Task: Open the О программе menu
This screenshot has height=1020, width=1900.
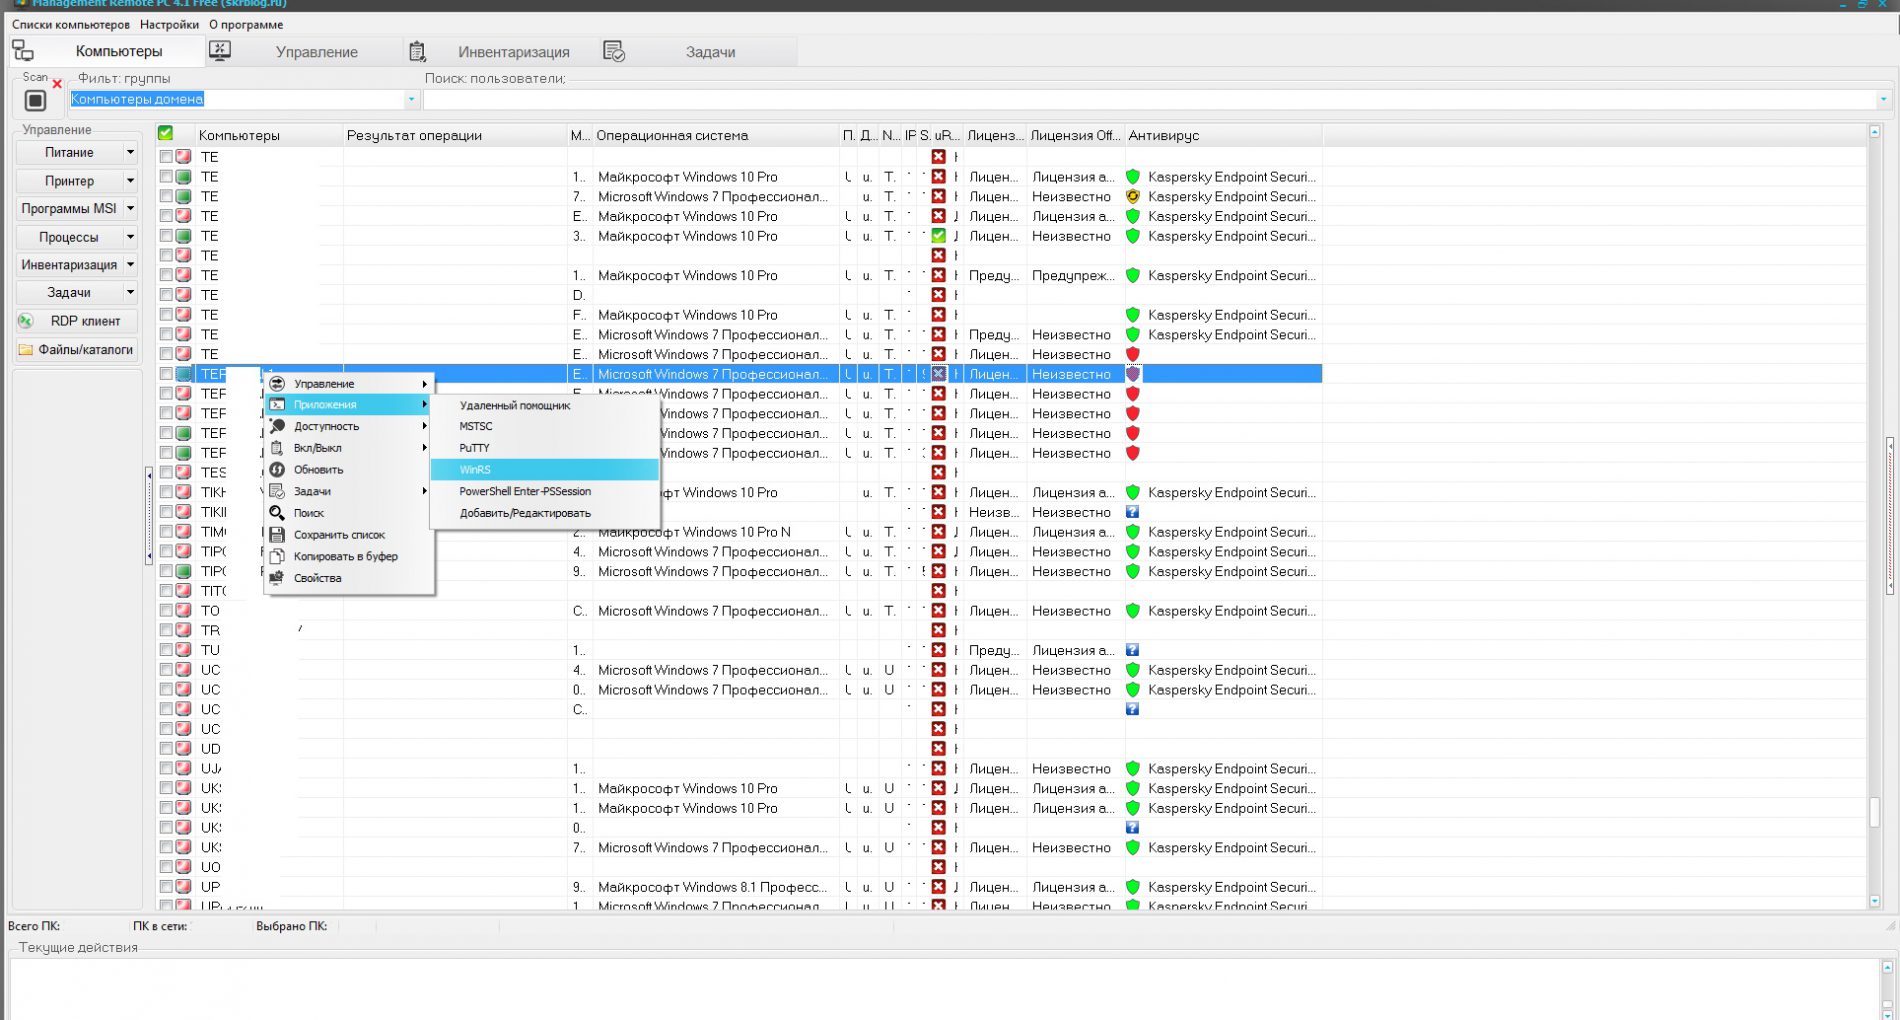Action: click(x=246, y=25)
